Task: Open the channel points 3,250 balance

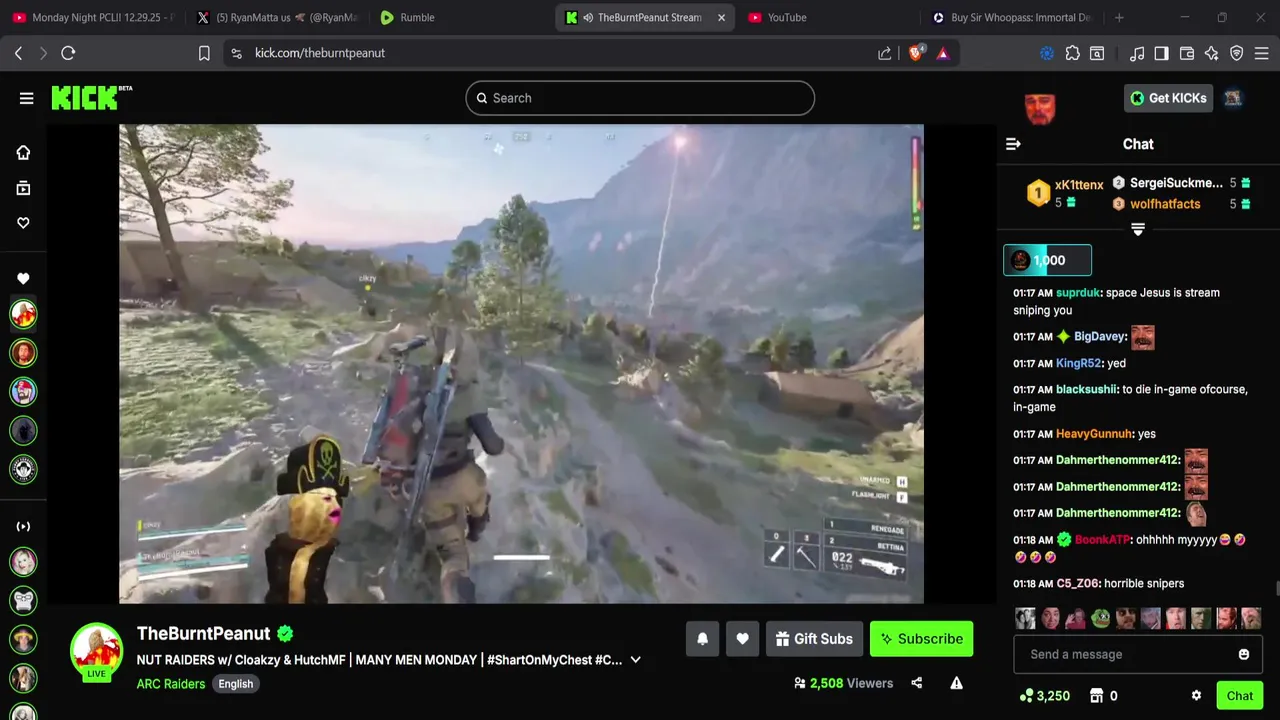Action: pyautogui.click(x=1044, y=696)
